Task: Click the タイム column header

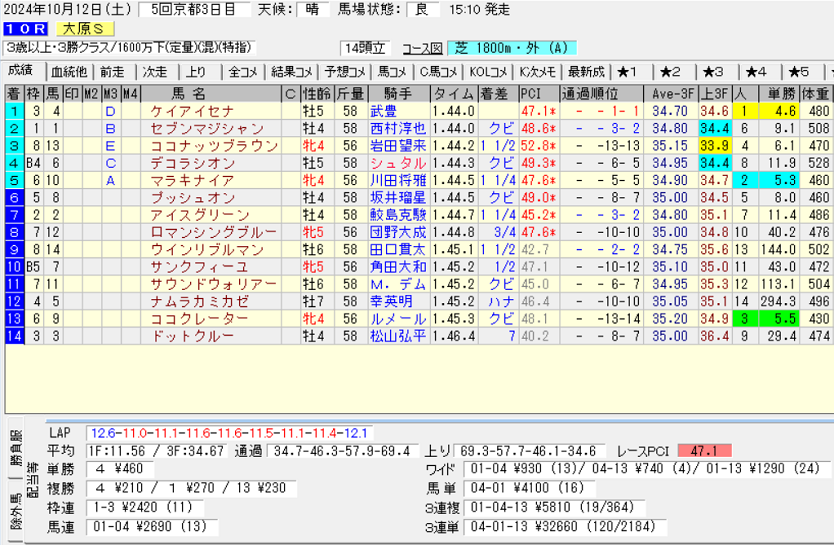Action: coord(453,93)
